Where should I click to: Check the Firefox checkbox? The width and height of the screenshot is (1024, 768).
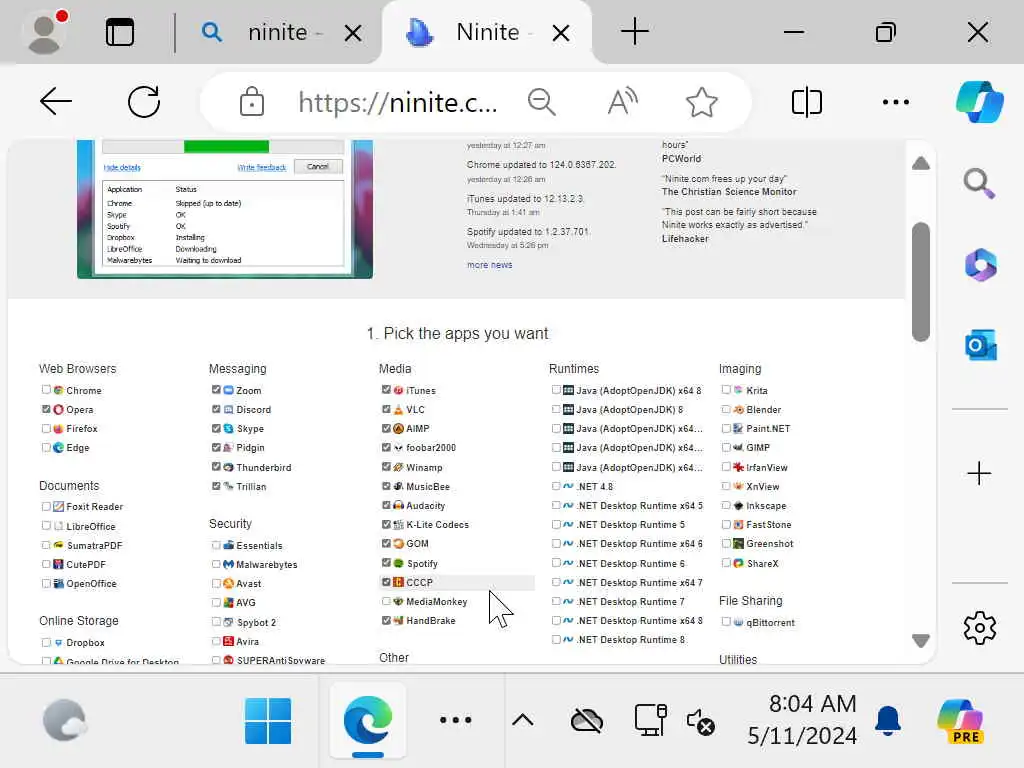coord(46,428)
